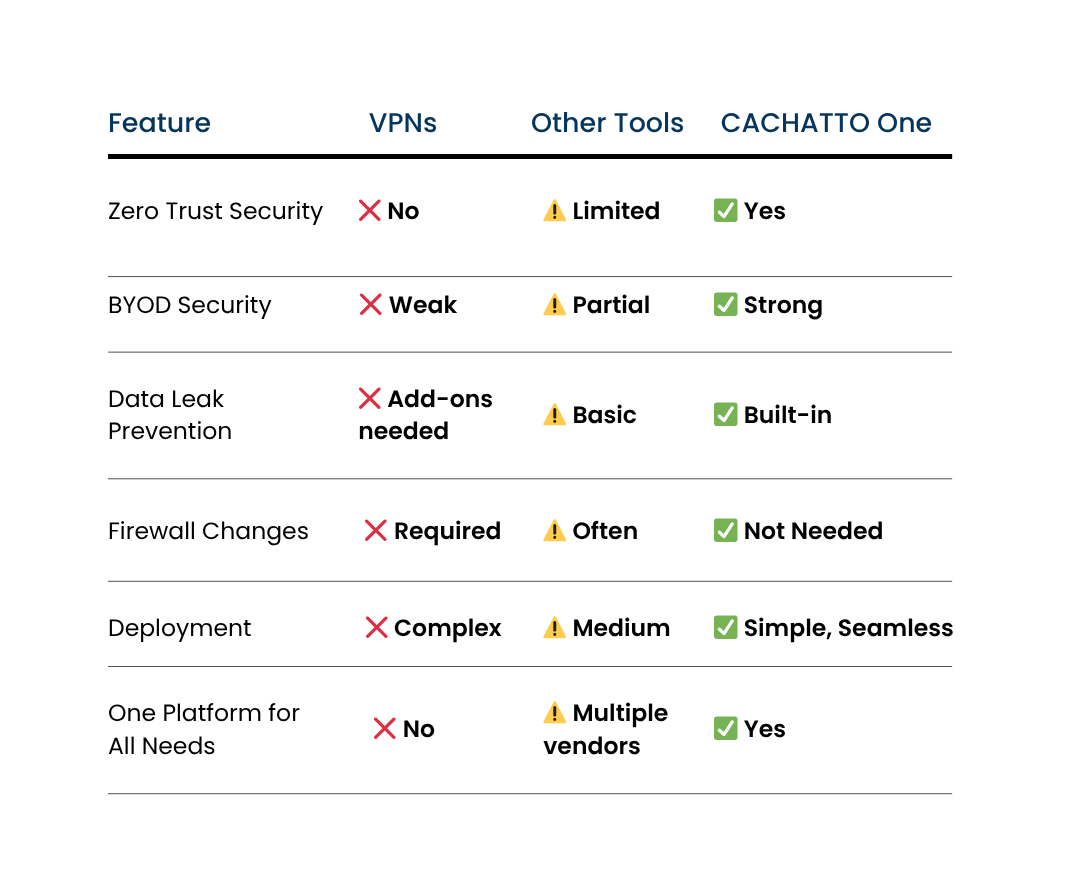This screenshot has width=1080, height=890.
Task: Click the green checkmark next to Built-in
Action: pyautogui.click(x=725, y=415)
